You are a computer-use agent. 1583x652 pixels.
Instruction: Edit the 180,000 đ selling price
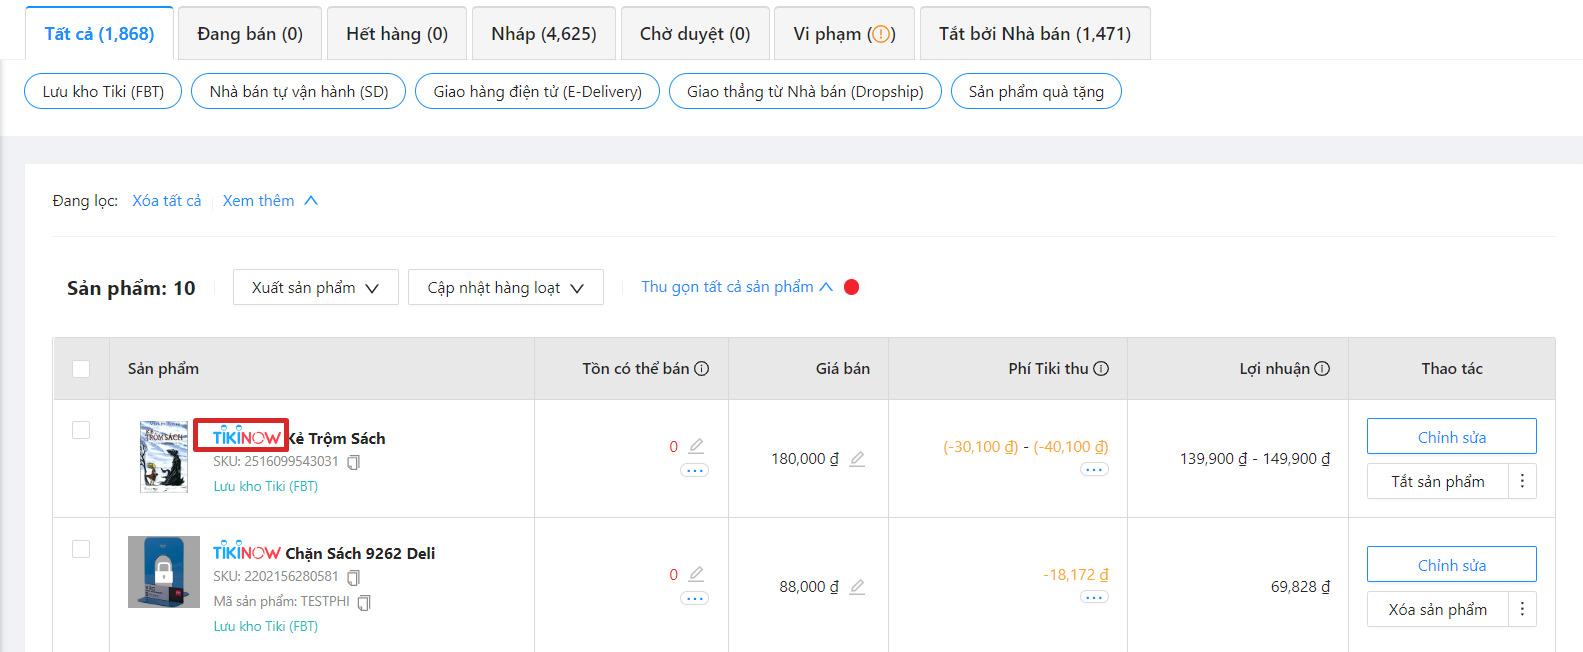[x=857, y=459]
